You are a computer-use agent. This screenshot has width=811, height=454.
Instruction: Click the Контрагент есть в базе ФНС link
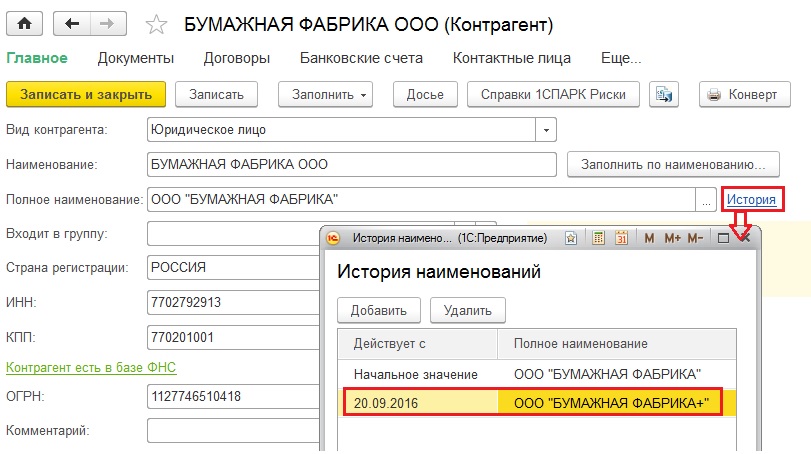tap(91, 368)
